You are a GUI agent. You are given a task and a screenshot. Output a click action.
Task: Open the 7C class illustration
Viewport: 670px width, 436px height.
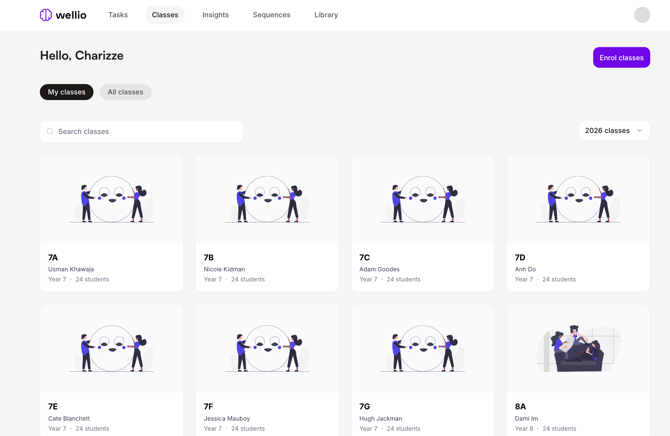coord(423,199)
